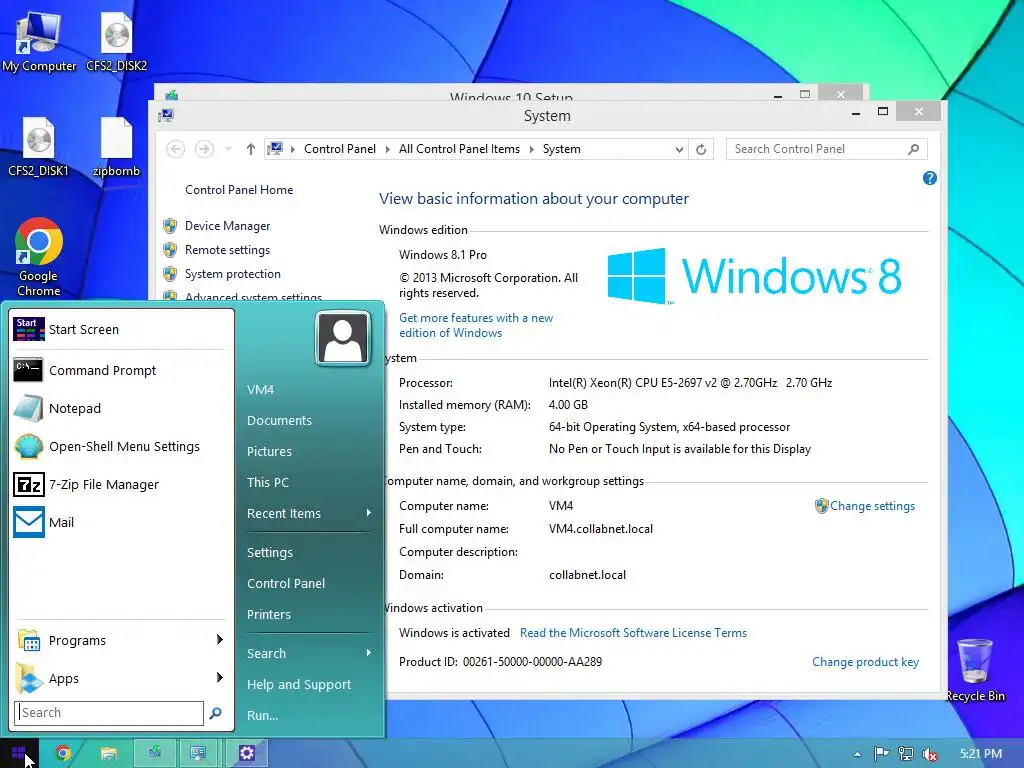Click the Notepad icon

pyautogui.click(x=28, y=408)
